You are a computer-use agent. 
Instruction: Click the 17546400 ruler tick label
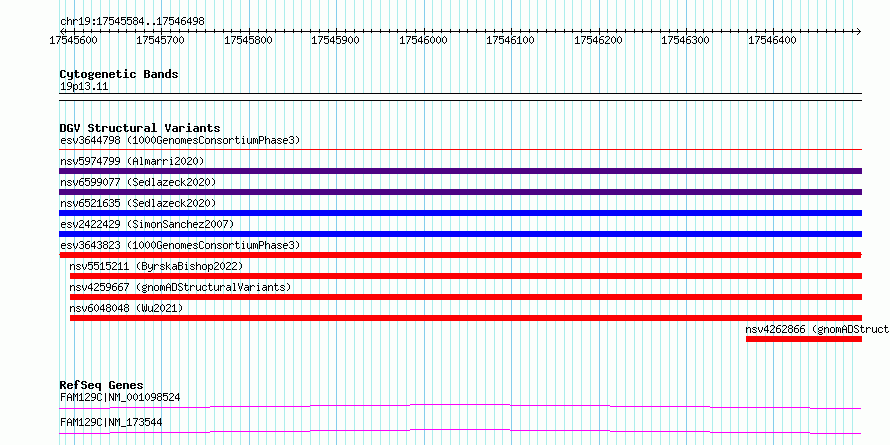773,40
